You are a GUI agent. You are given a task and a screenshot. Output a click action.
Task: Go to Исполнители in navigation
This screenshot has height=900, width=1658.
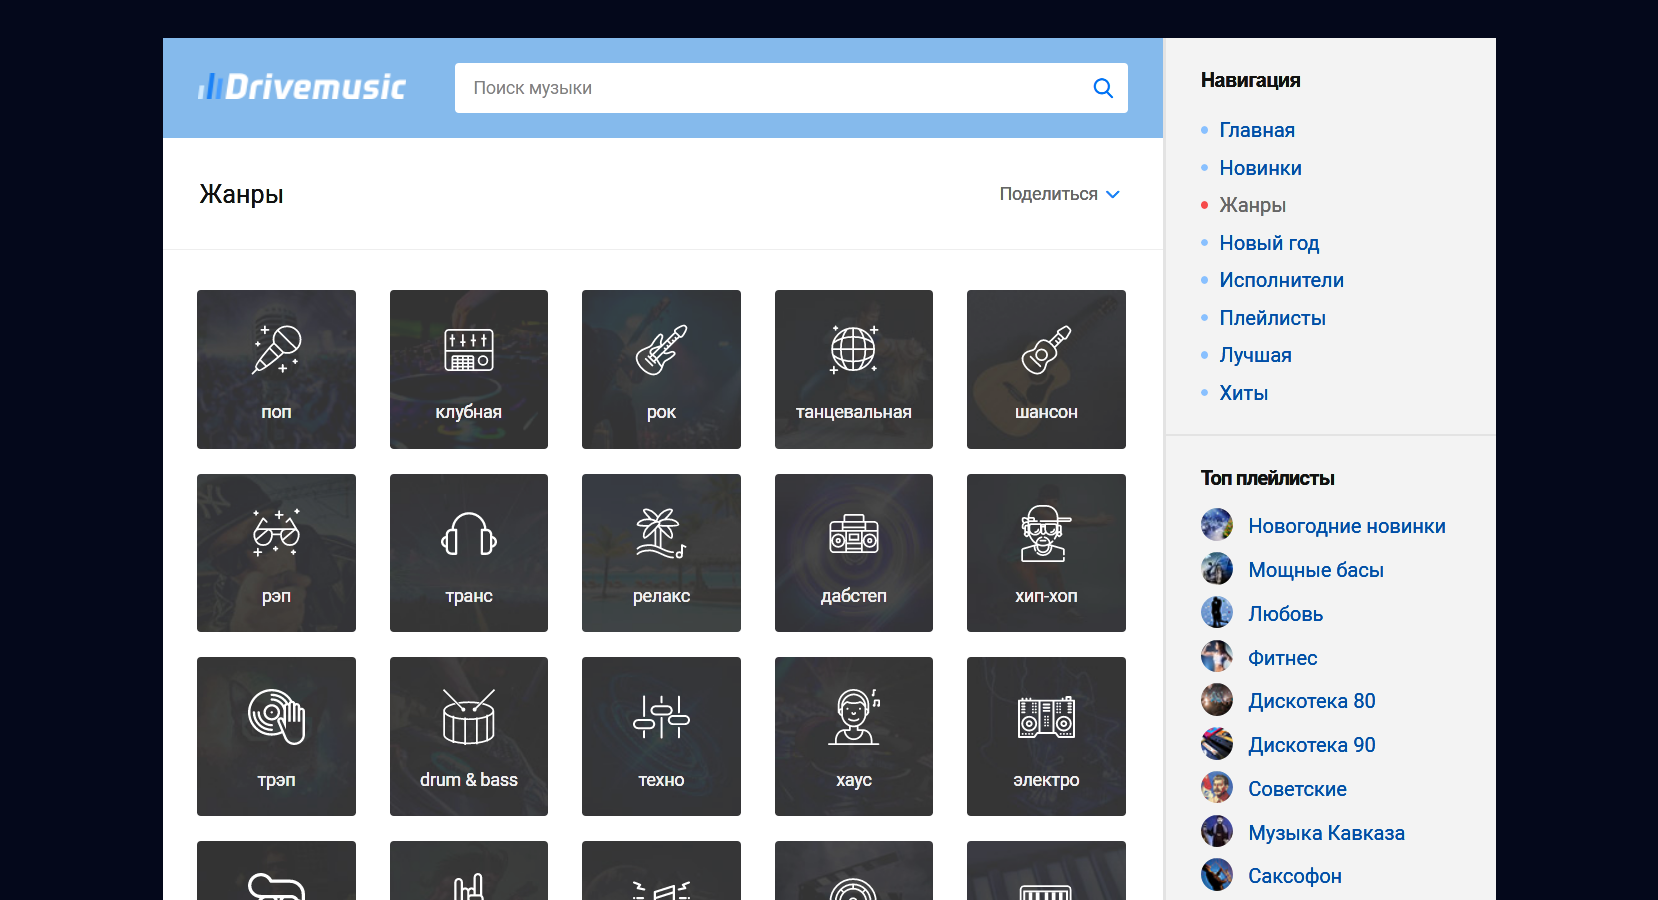1281,280
